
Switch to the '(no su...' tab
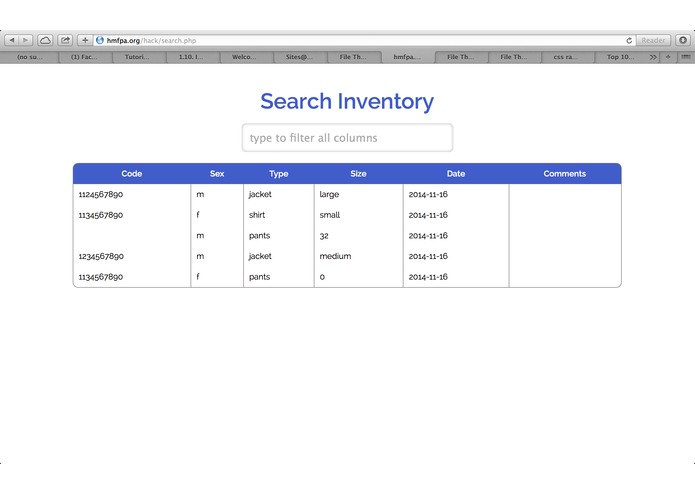30,57
